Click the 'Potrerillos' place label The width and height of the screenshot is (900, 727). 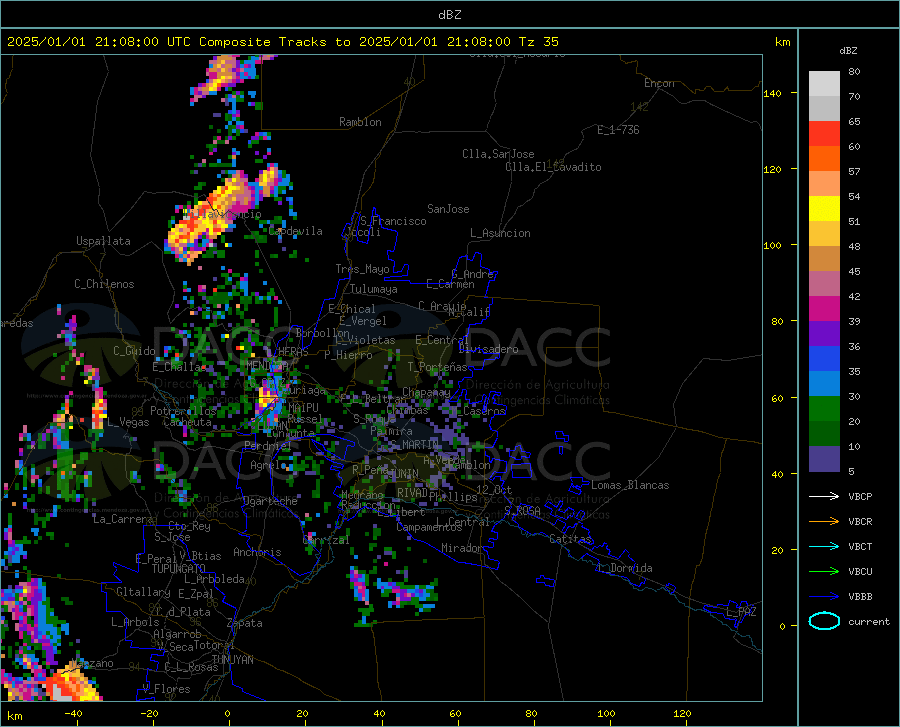click(183, 411)
